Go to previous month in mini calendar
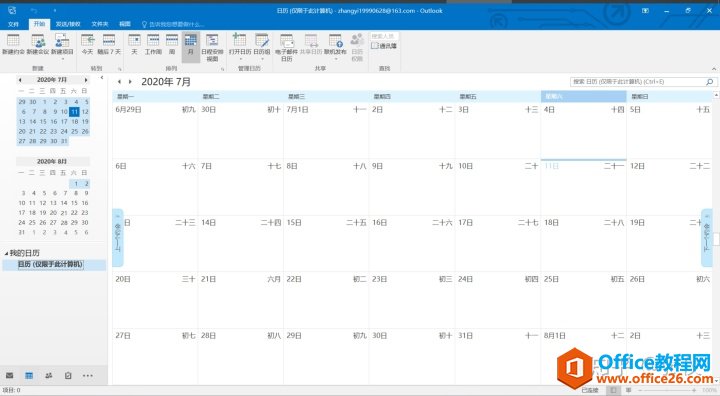 click(x=20, y=80)
